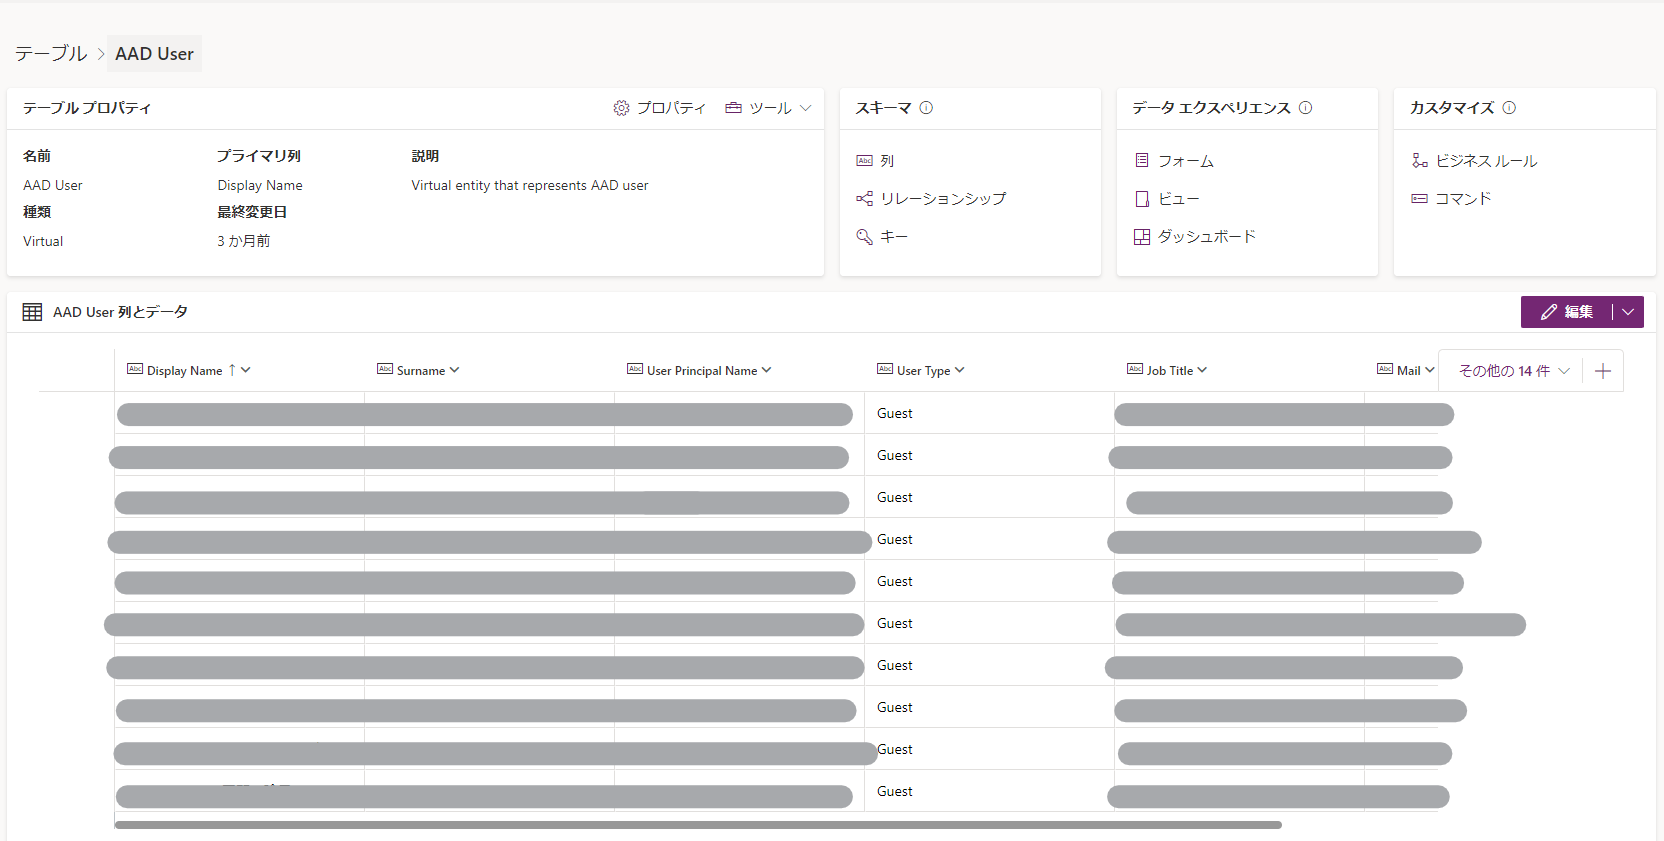This screenshot has width=1664, height=841.
Task: Click the ビジネス ルール flow icon
Action: click(x=1420, y=161)
